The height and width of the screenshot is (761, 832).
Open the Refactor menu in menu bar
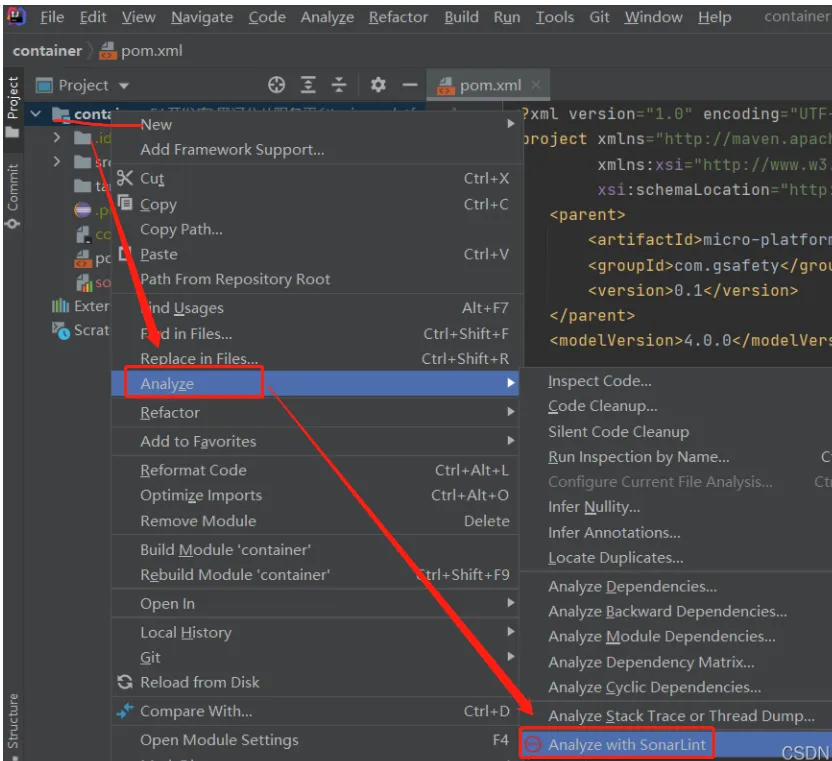pos(398,18)
